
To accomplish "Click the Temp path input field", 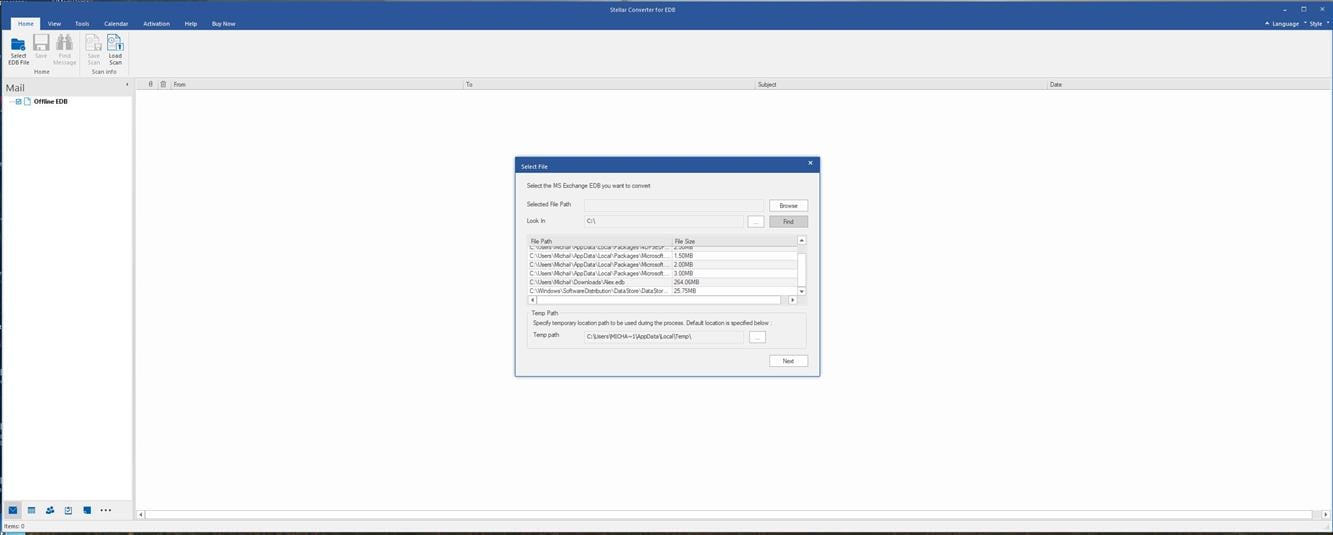I will (664, 337).
